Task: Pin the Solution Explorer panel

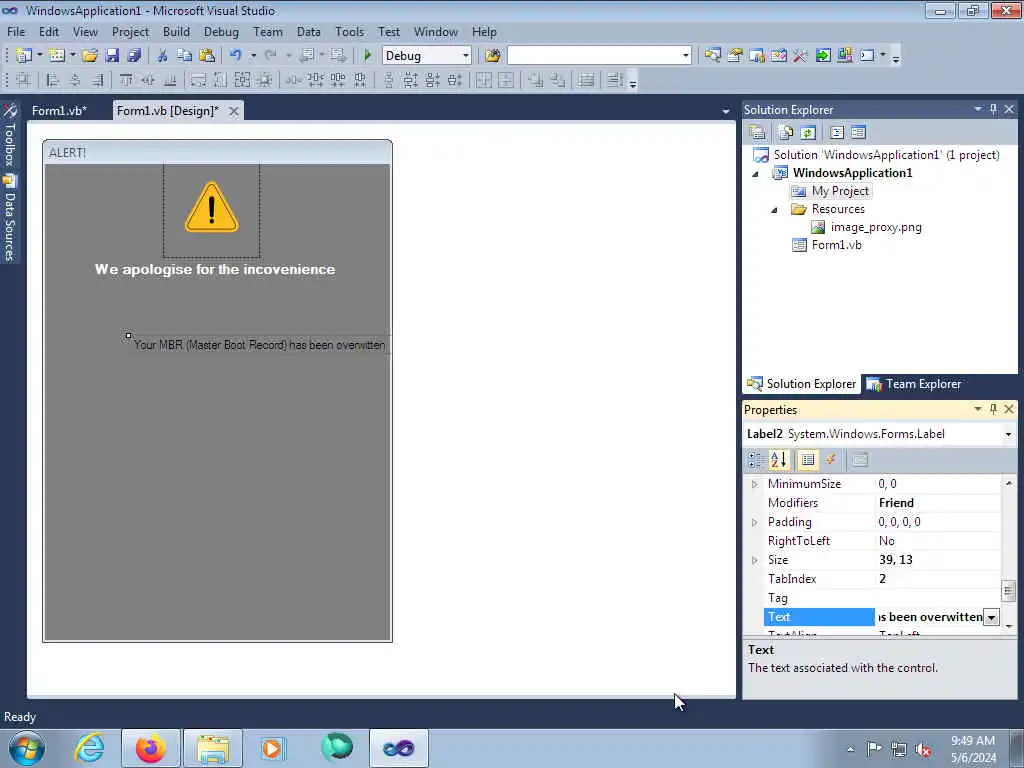Action: (993, 109)
